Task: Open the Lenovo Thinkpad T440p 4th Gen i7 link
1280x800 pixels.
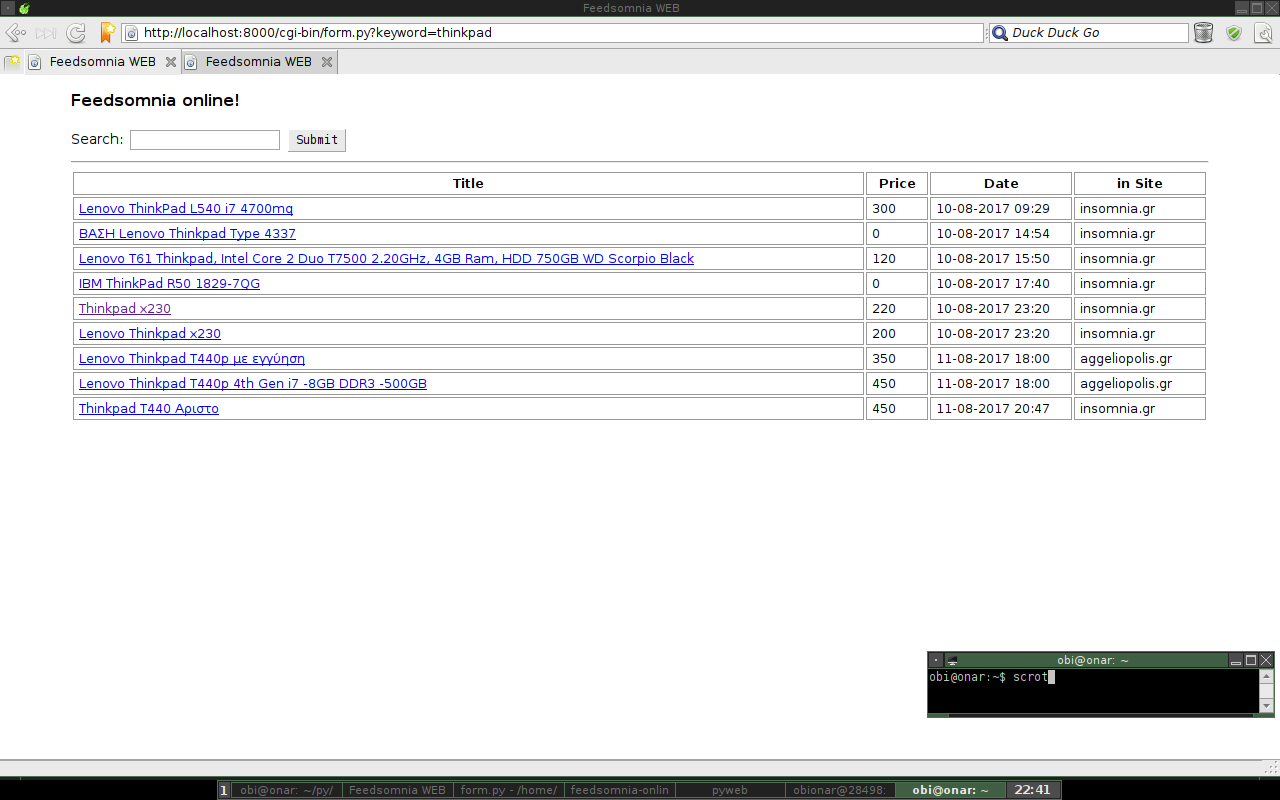Action: (x=253, y=384)
